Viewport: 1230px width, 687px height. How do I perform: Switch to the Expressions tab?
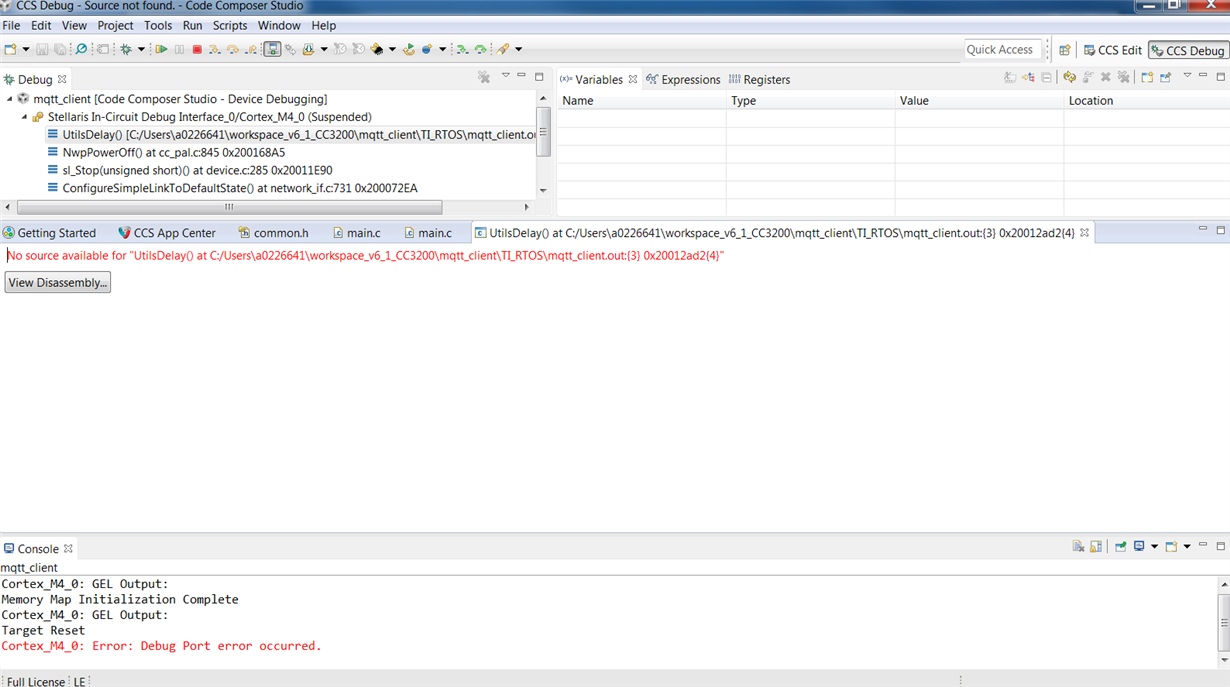click(x=683, y=80)
